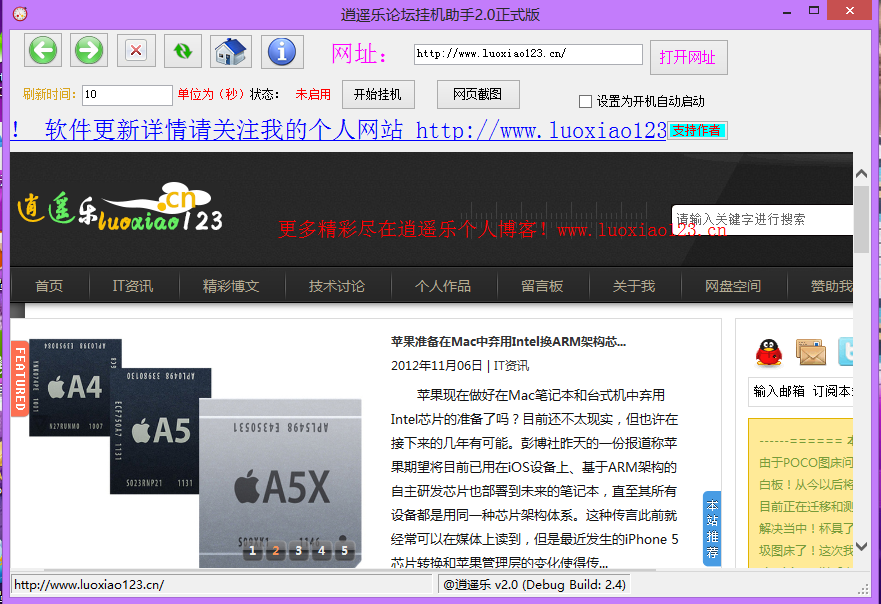Click the 刷新时间 seconds input field

pos(127,95)
